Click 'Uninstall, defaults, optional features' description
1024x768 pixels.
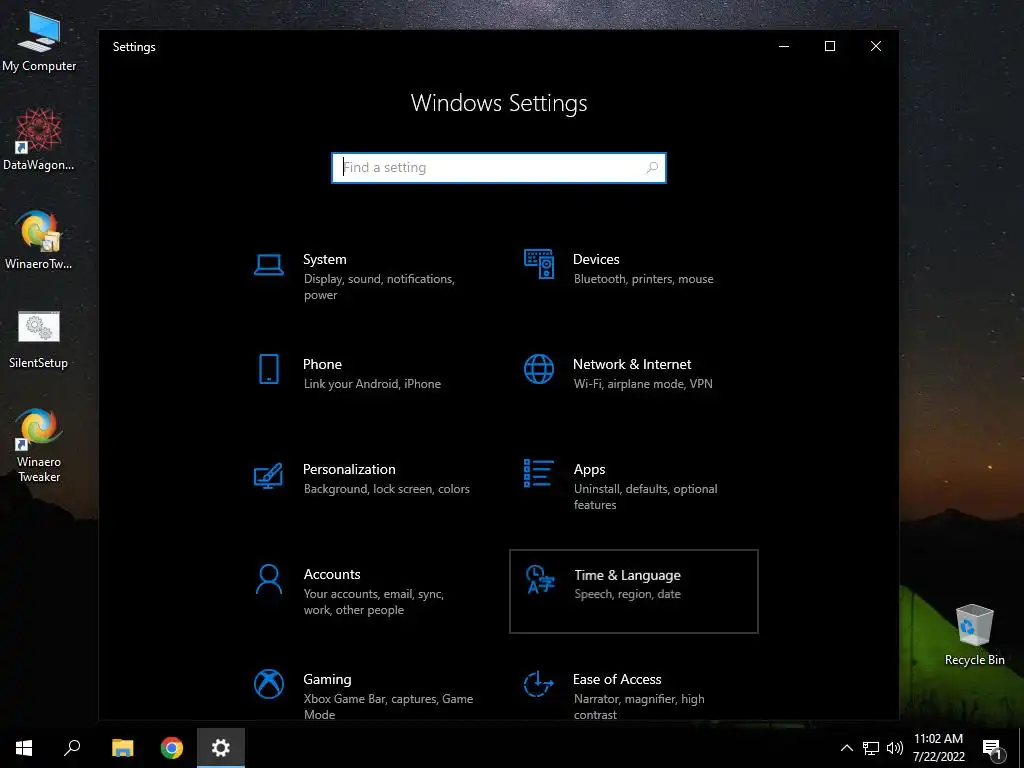tap(645, 497)
